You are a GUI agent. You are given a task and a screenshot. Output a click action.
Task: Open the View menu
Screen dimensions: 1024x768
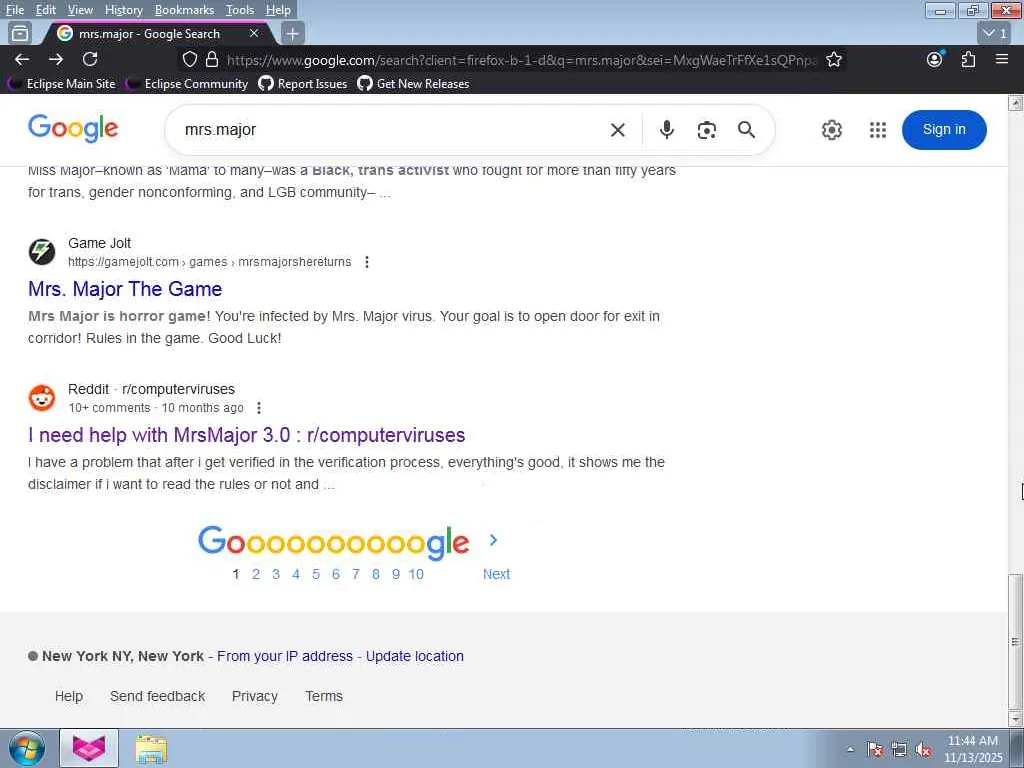(x=80, y=10)
